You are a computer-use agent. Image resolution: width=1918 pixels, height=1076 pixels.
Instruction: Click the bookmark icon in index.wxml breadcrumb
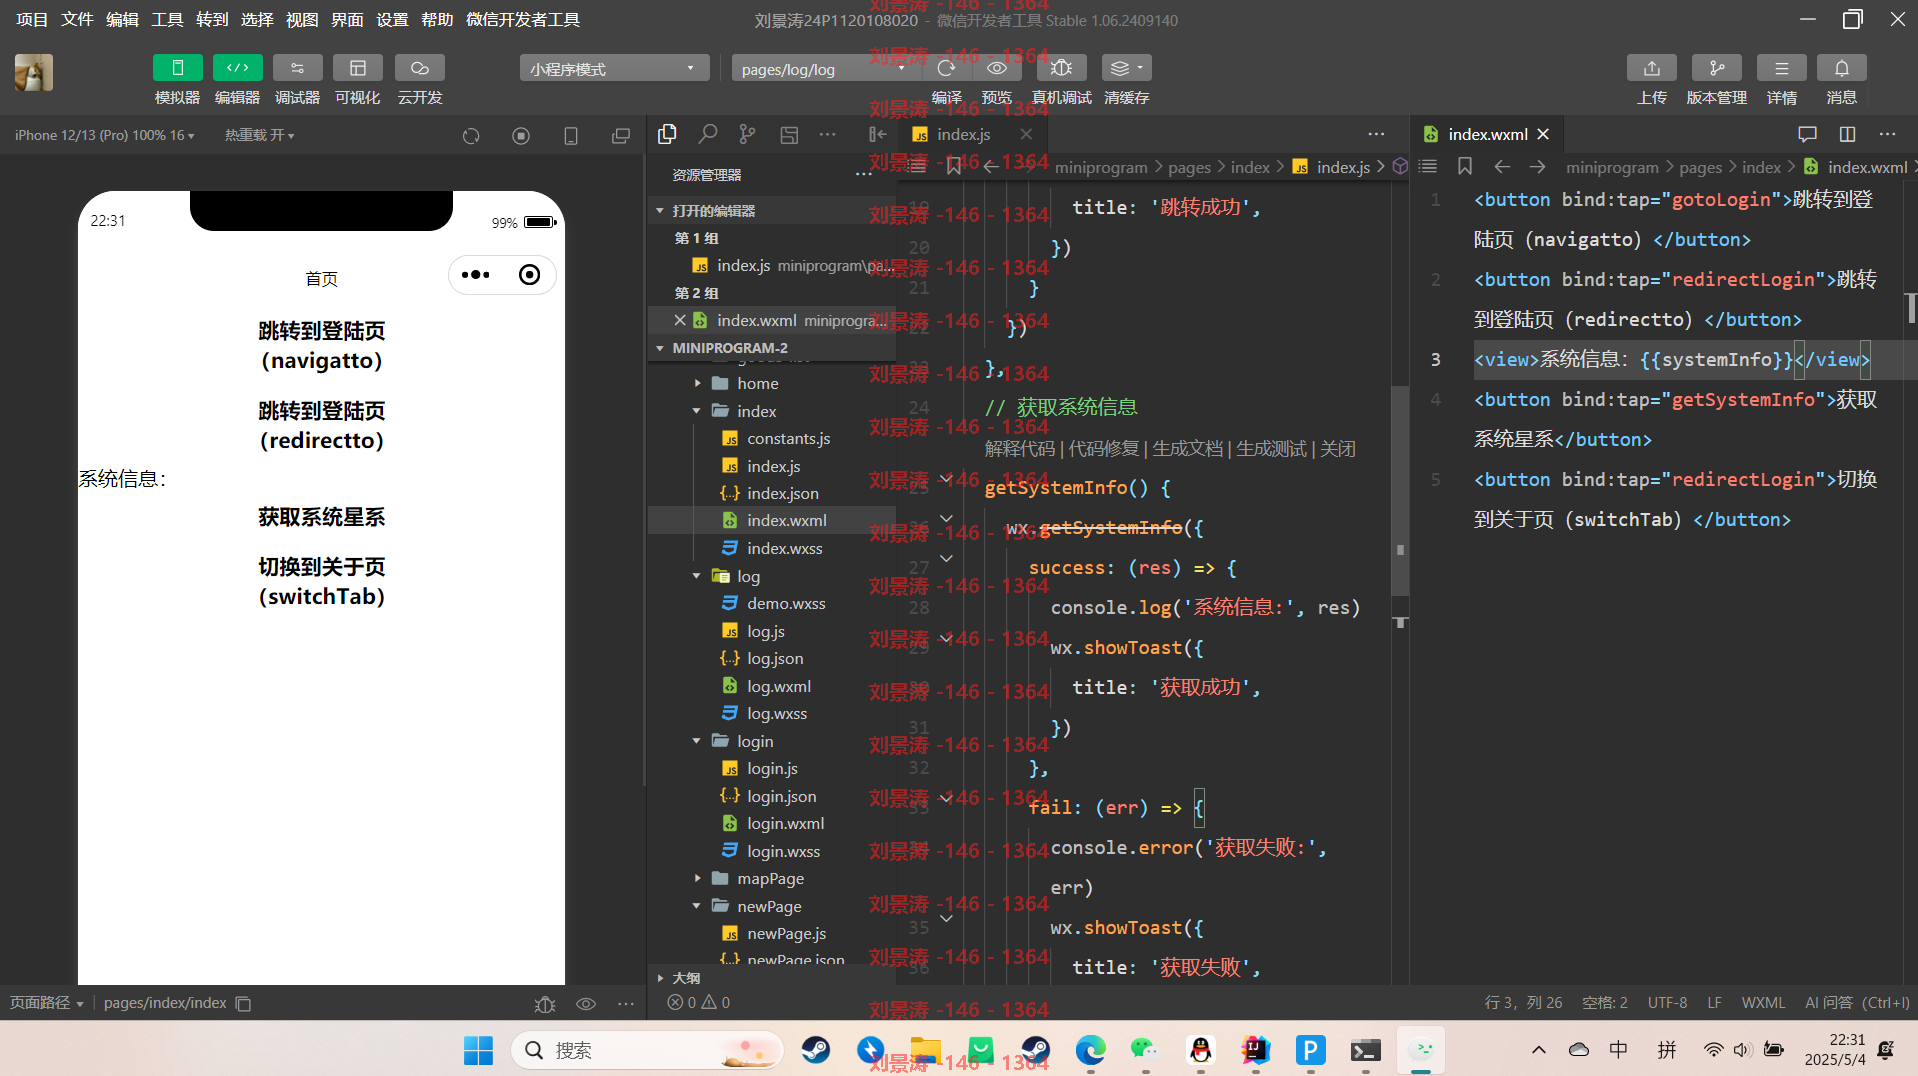(x=1465, y=167)
